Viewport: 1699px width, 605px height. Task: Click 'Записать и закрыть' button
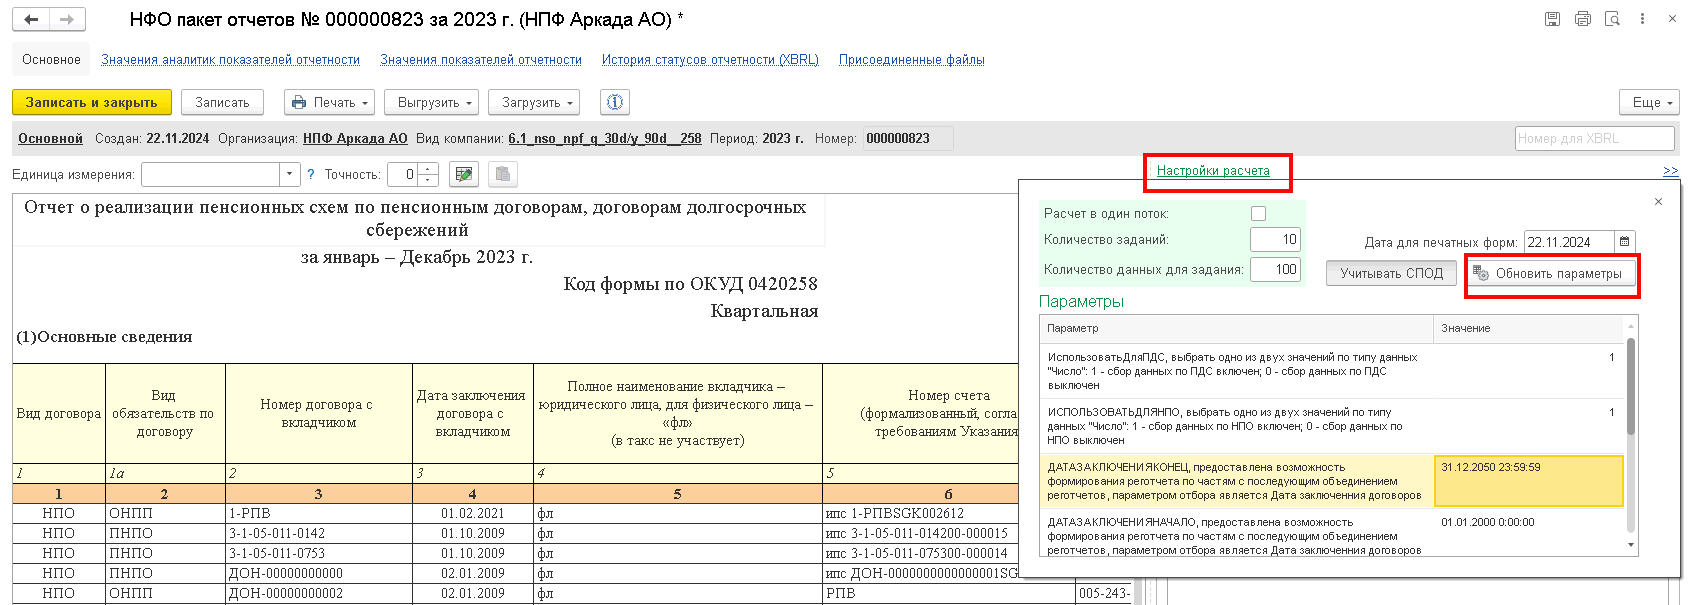coord(91,102)
